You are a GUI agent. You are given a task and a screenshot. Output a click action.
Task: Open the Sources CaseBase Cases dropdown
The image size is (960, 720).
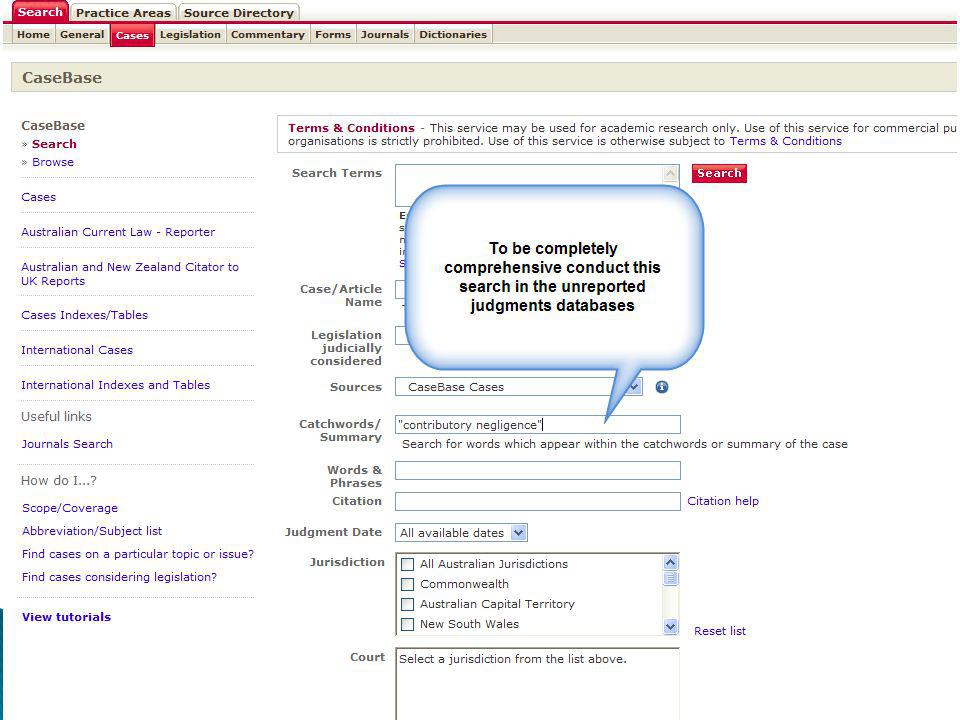(x=519, y=387)
